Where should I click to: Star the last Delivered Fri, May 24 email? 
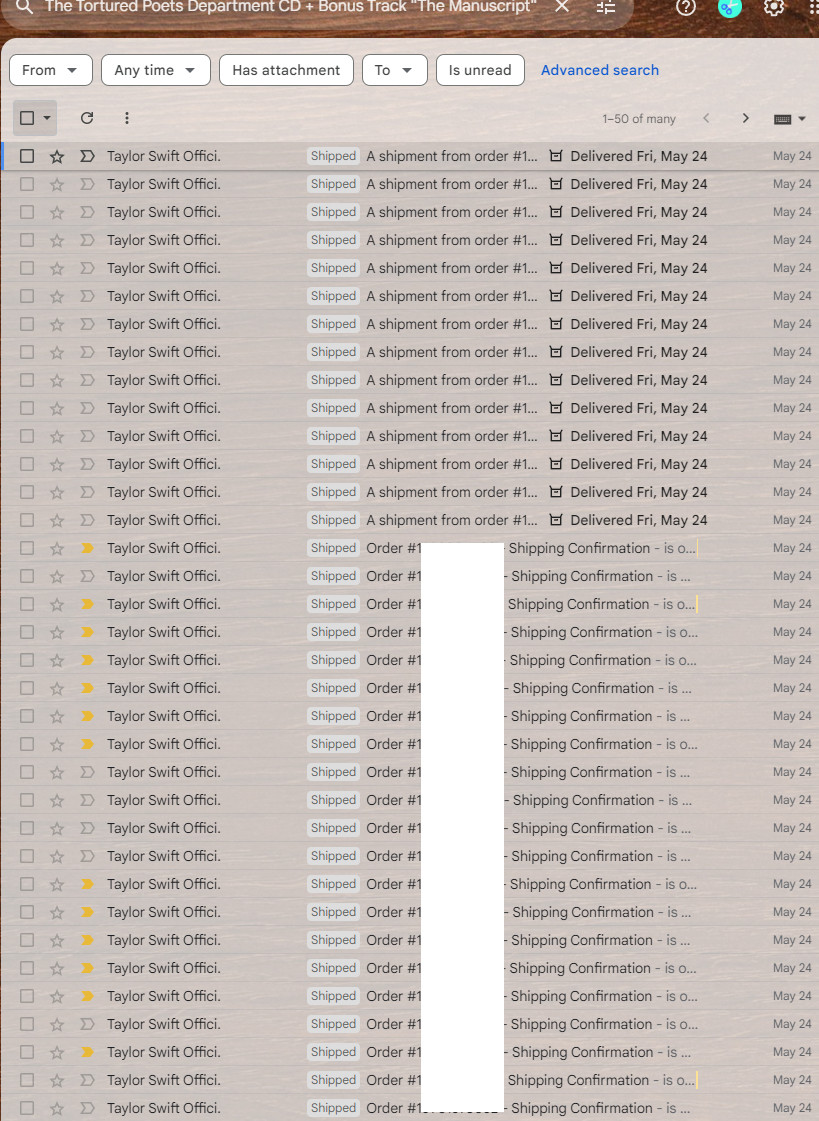tap(57, 520)
